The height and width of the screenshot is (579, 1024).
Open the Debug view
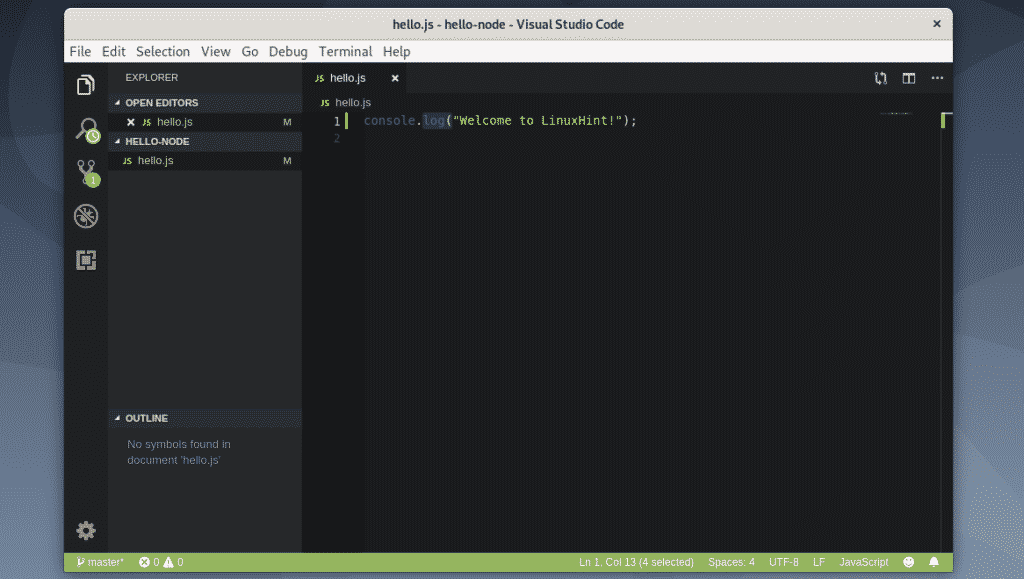pyautogui.click(x=86, y=215)
